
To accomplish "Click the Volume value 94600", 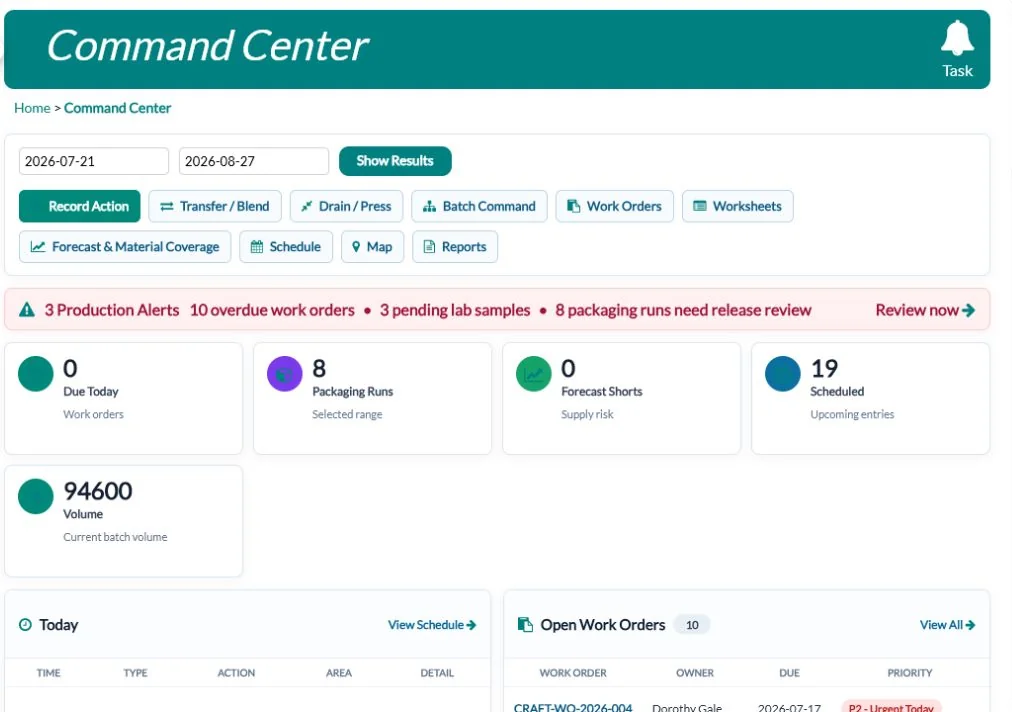I will tap(97, 491).
